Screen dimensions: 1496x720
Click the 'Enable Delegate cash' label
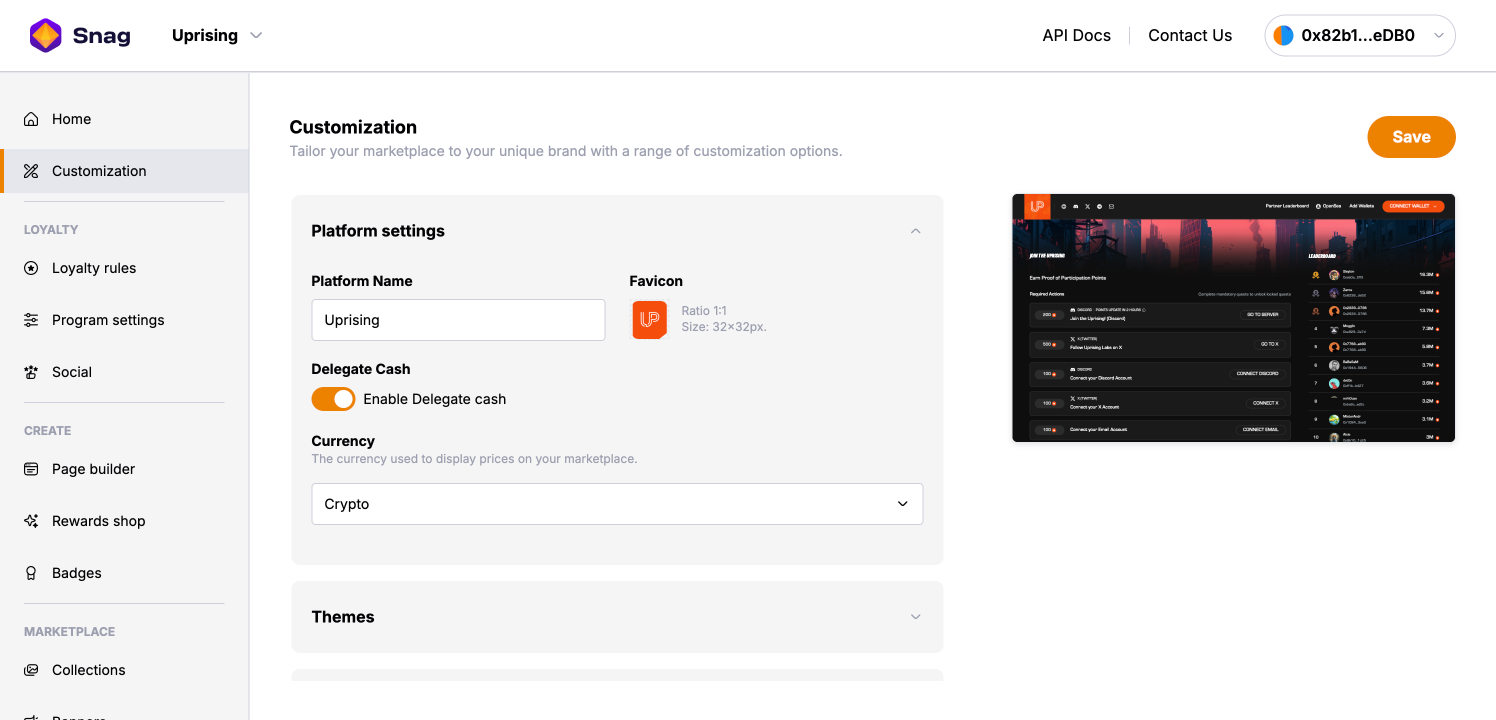435,399
